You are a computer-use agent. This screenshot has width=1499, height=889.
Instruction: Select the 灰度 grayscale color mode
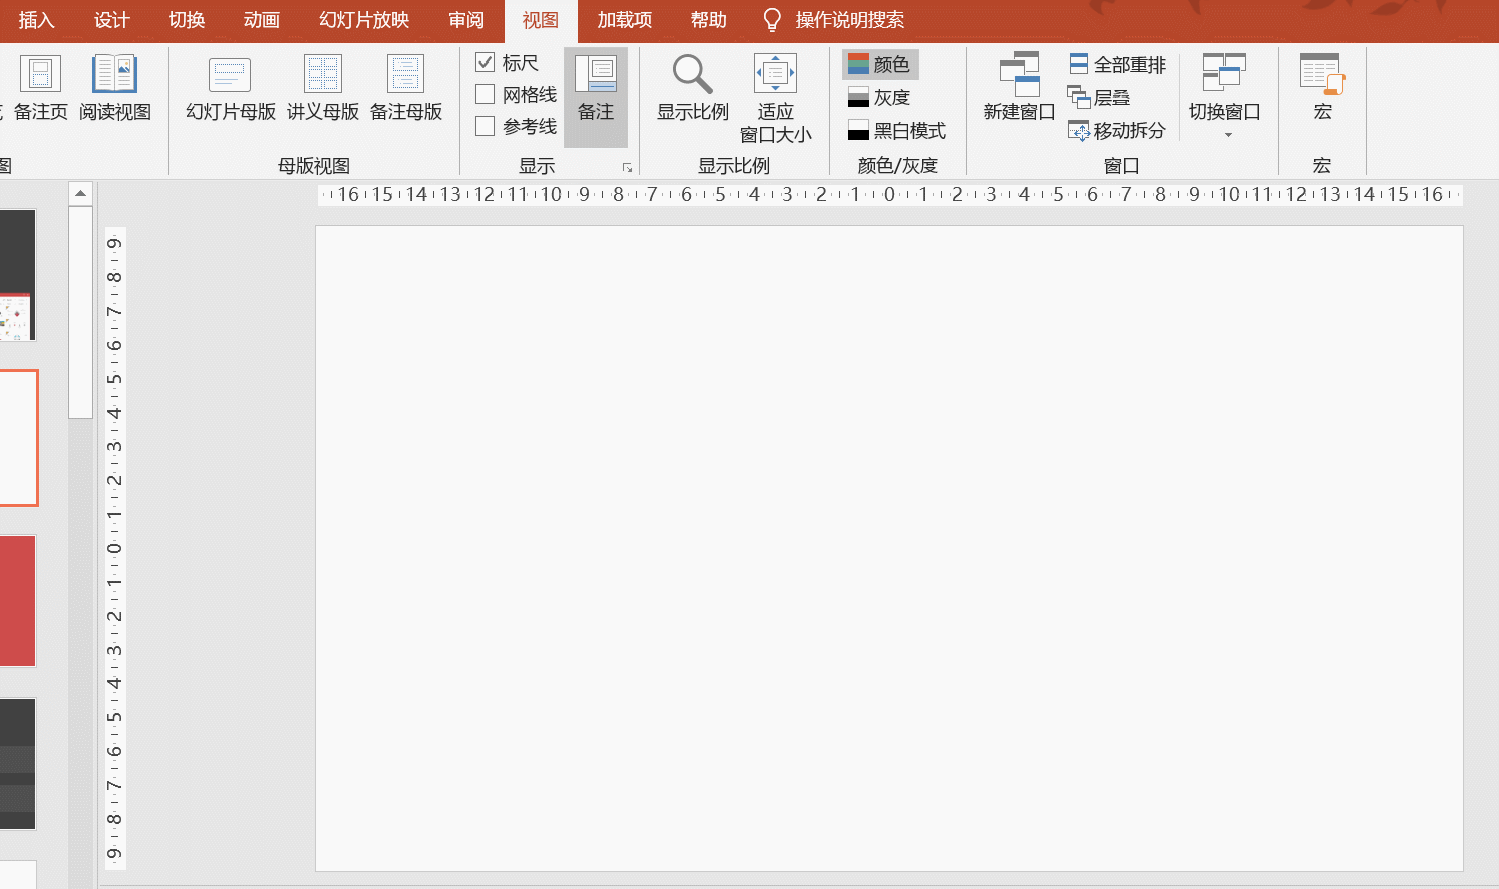(879, 97)
